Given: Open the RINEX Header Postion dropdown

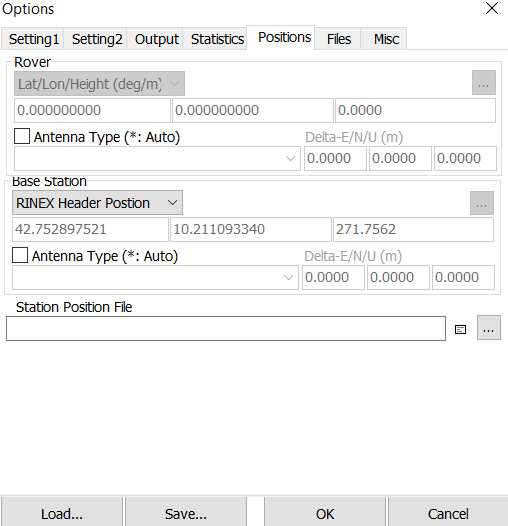Looking at the screenshot, I should point(97,203).
